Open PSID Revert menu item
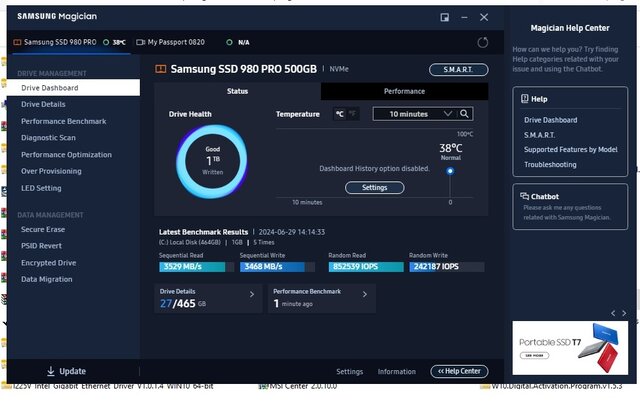640x401 pixels. tap(41, 246)
